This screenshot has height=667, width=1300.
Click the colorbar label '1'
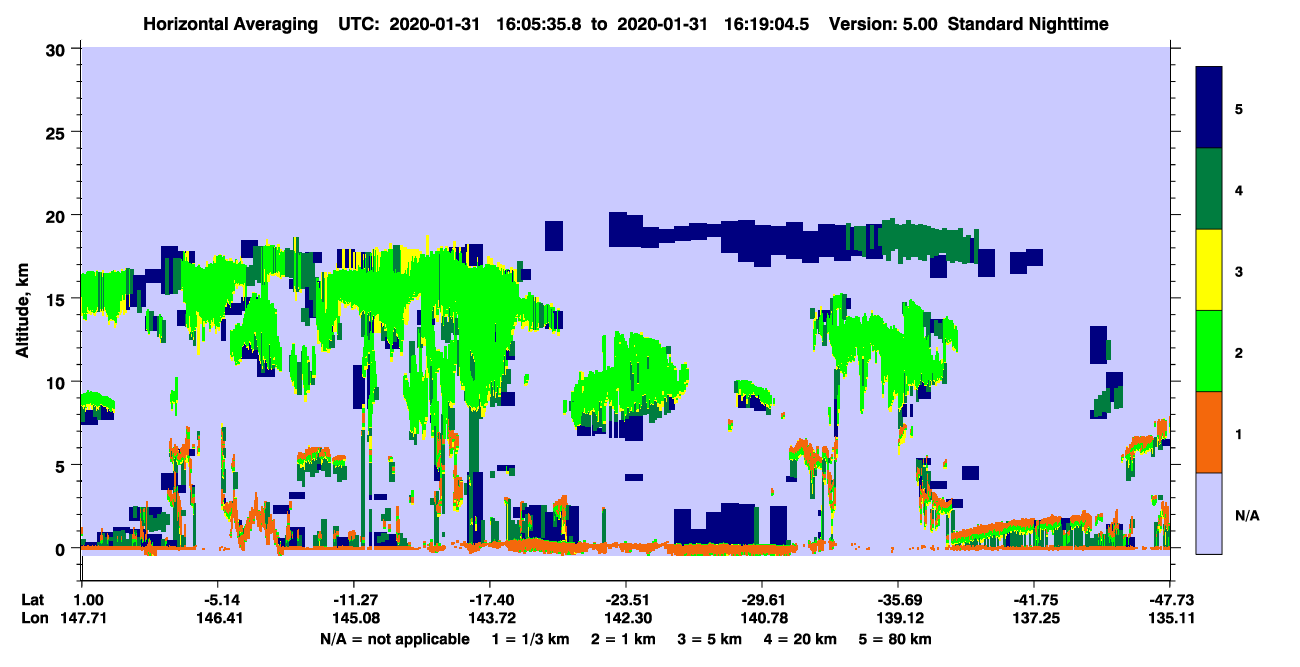[x=1239, y=434]
